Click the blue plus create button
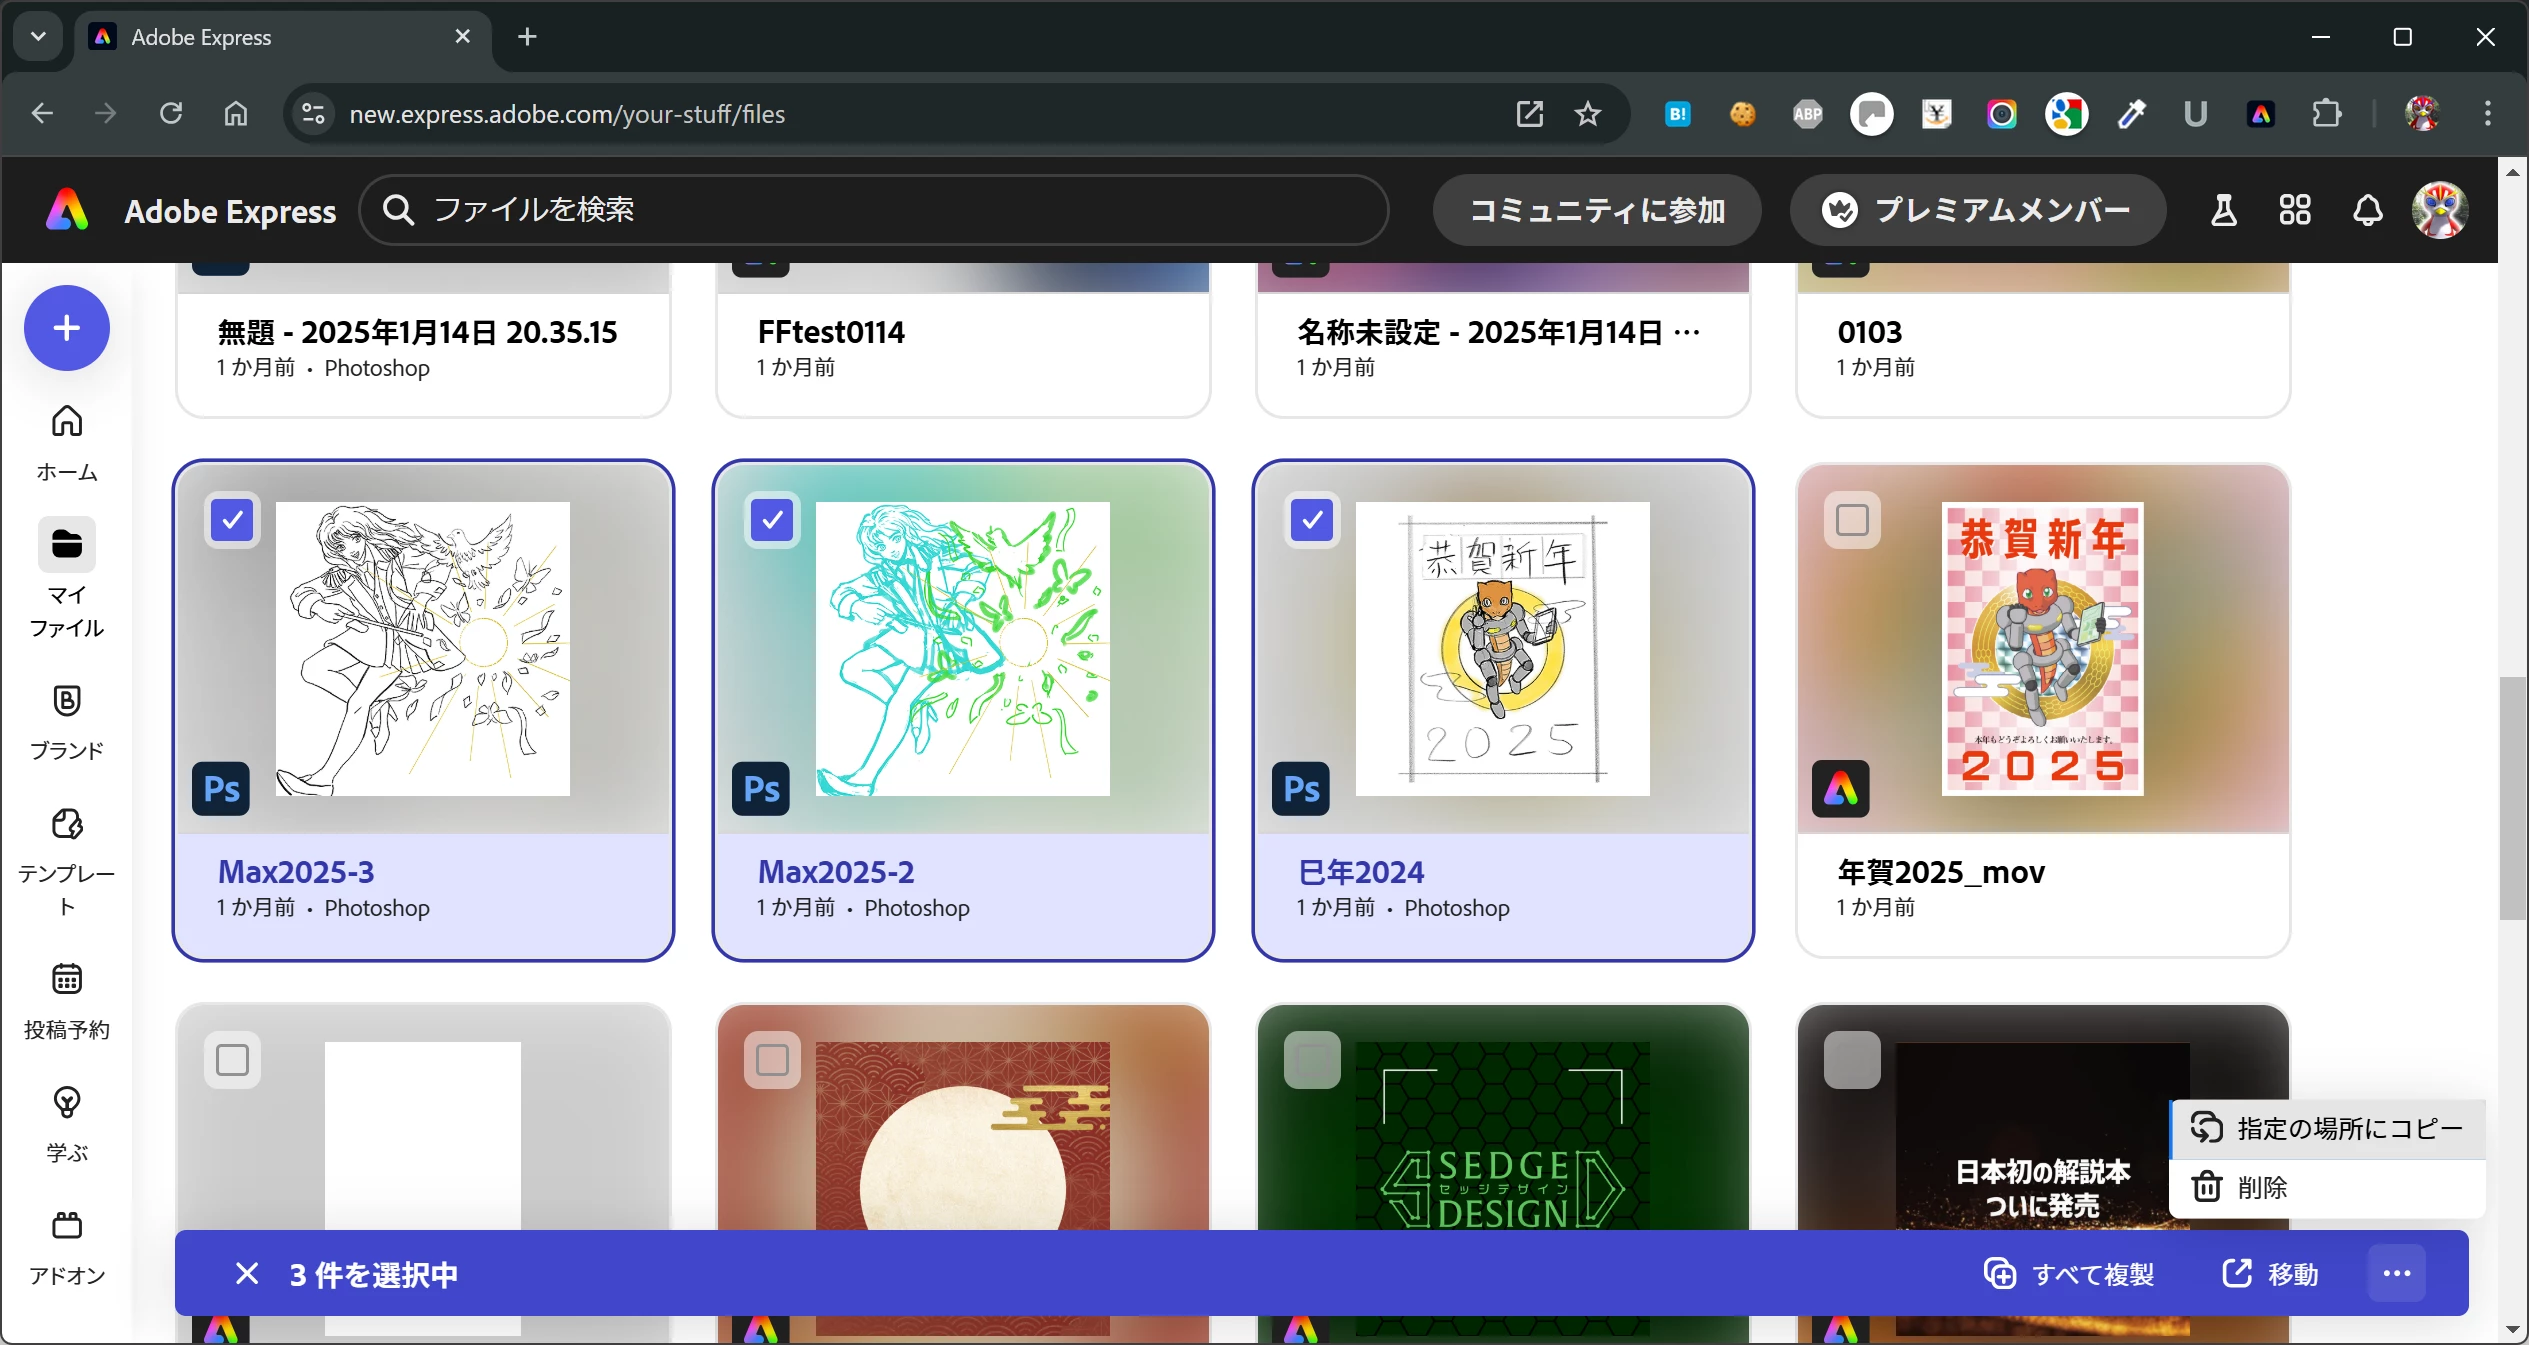The width and height of the screenshot is (2529, 1345). point(66,328)
